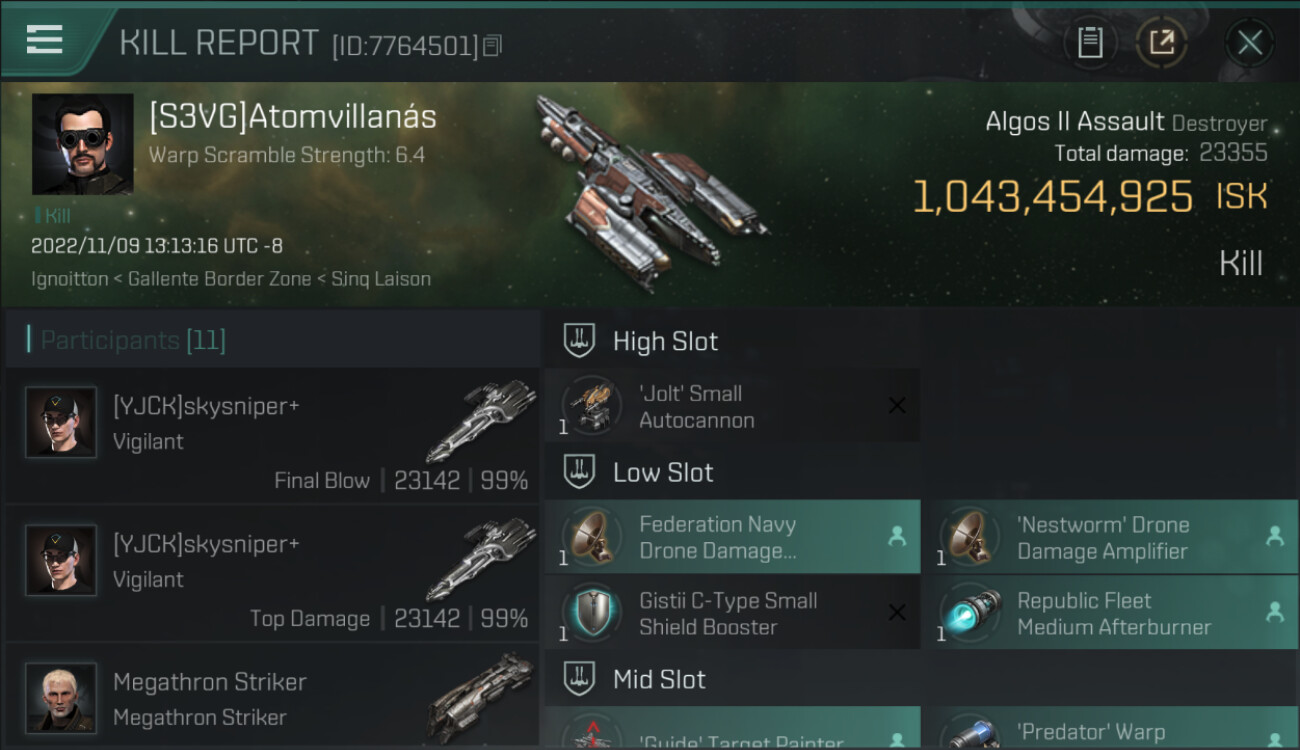Open the Republic Fleet Medium Afterburner item
Image resolution: width=1300 pixels, height=750 pixels.
pos(1110,613)
